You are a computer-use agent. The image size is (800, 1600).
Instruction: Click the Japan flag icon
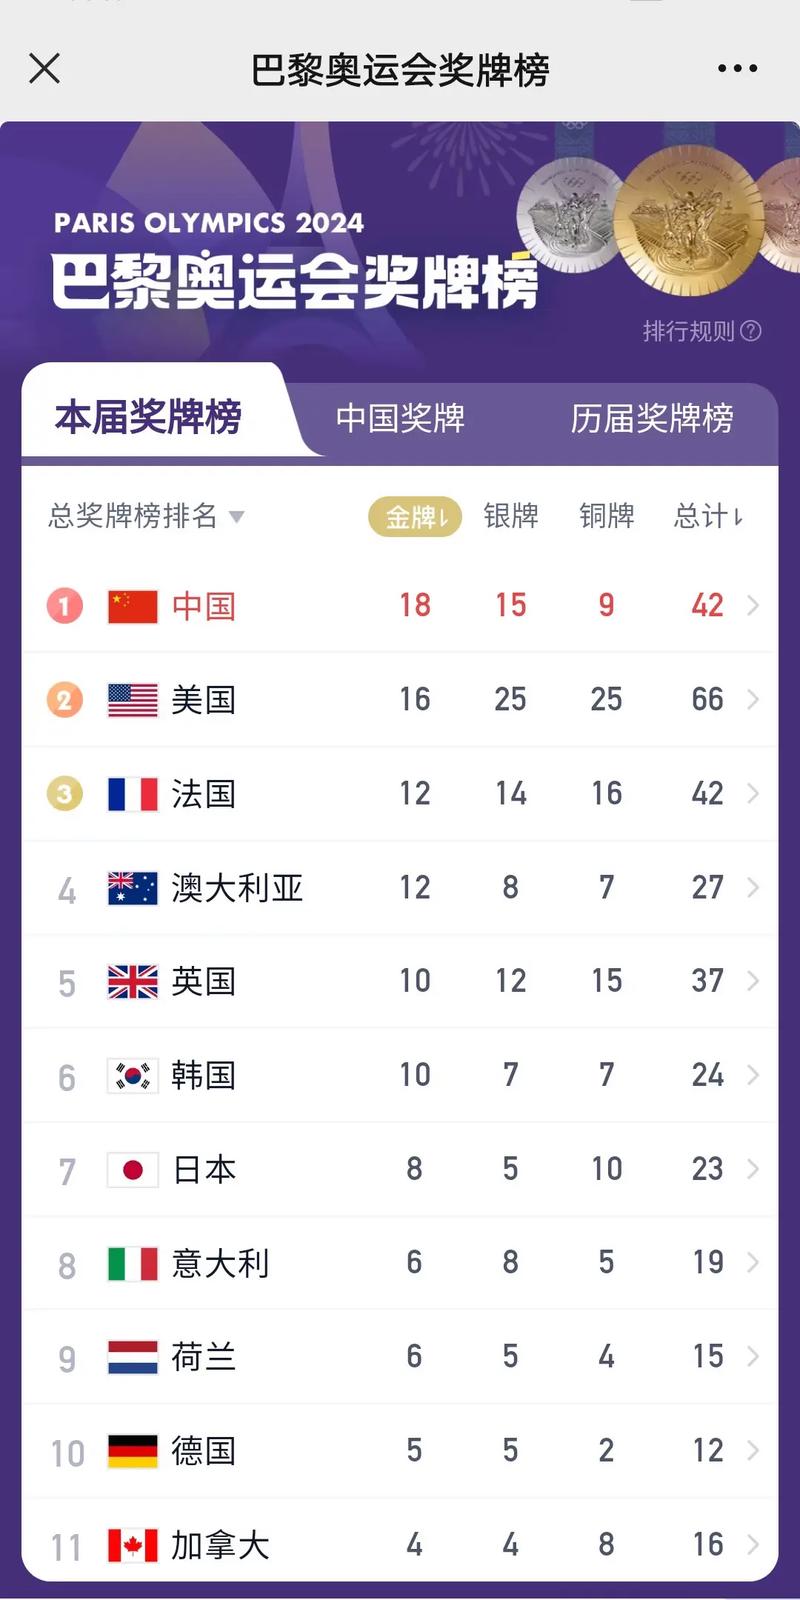click(x=131, y=1169)
